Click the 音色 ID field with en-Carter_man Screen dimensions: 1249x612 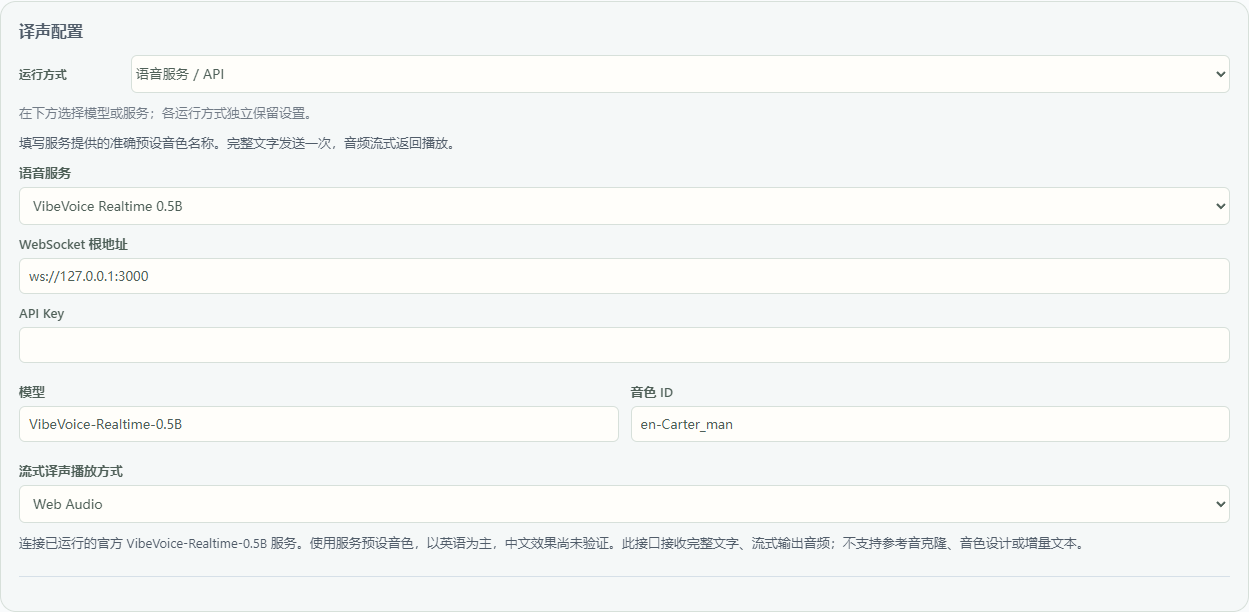coord(930,424)
